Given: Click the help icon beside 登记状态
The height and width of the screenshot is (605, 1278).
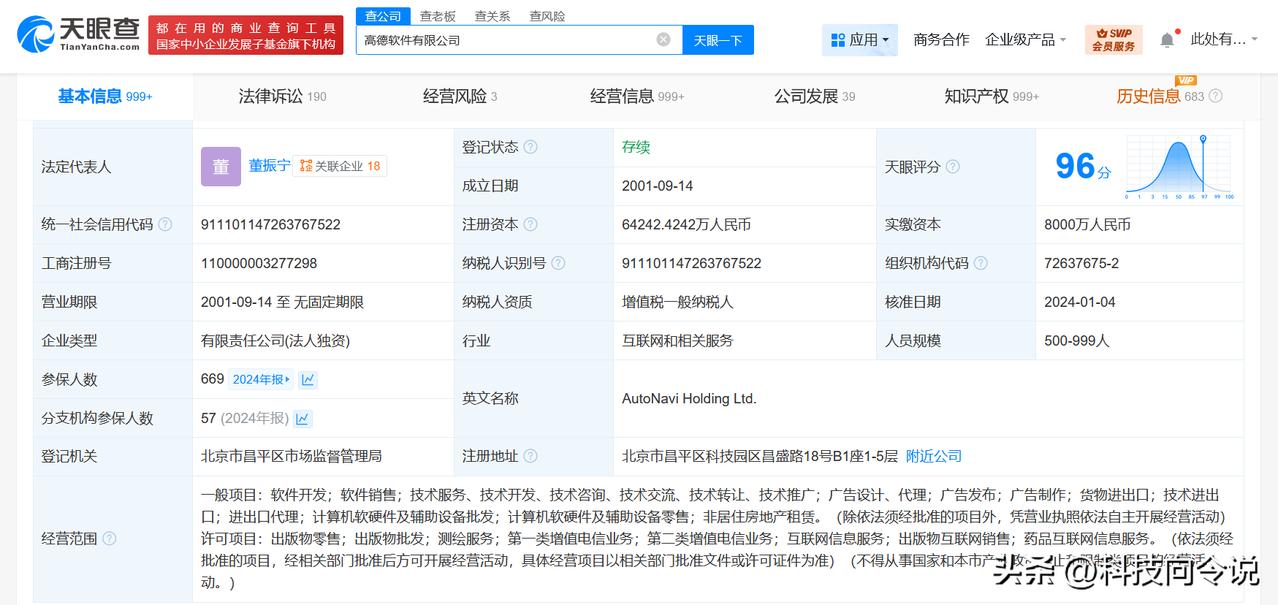Looking at the screenshot, I should click(531, 147).
